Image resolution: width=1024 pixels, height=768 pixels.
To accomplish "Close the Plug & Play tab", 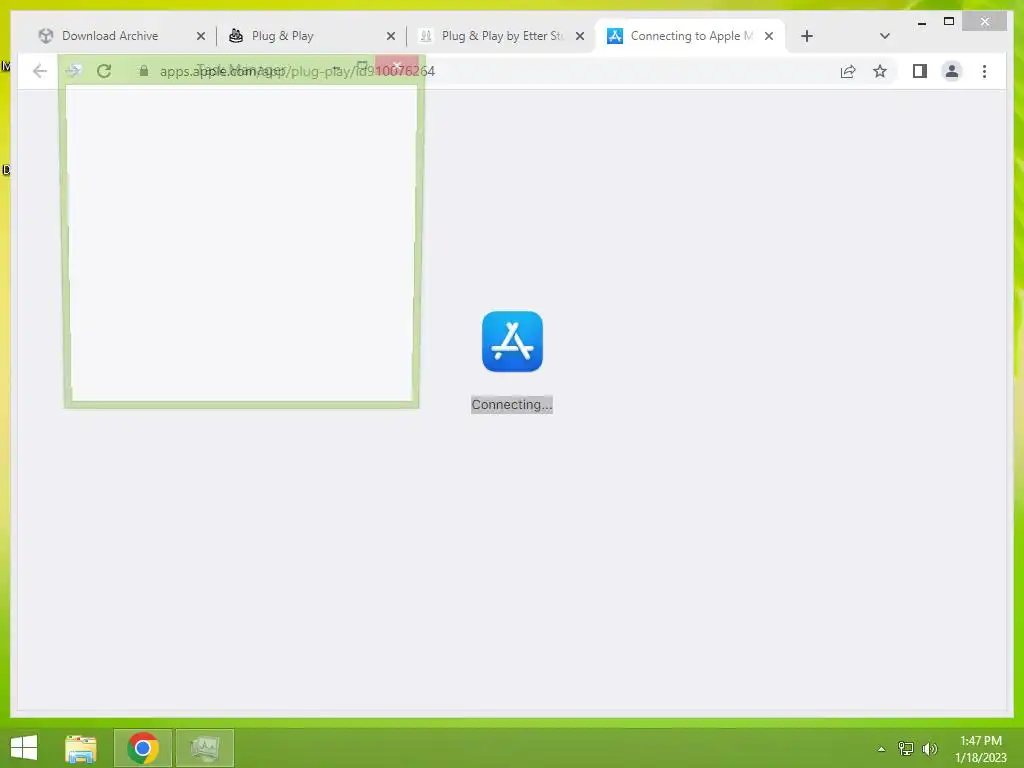I will [x=391, y=36].
